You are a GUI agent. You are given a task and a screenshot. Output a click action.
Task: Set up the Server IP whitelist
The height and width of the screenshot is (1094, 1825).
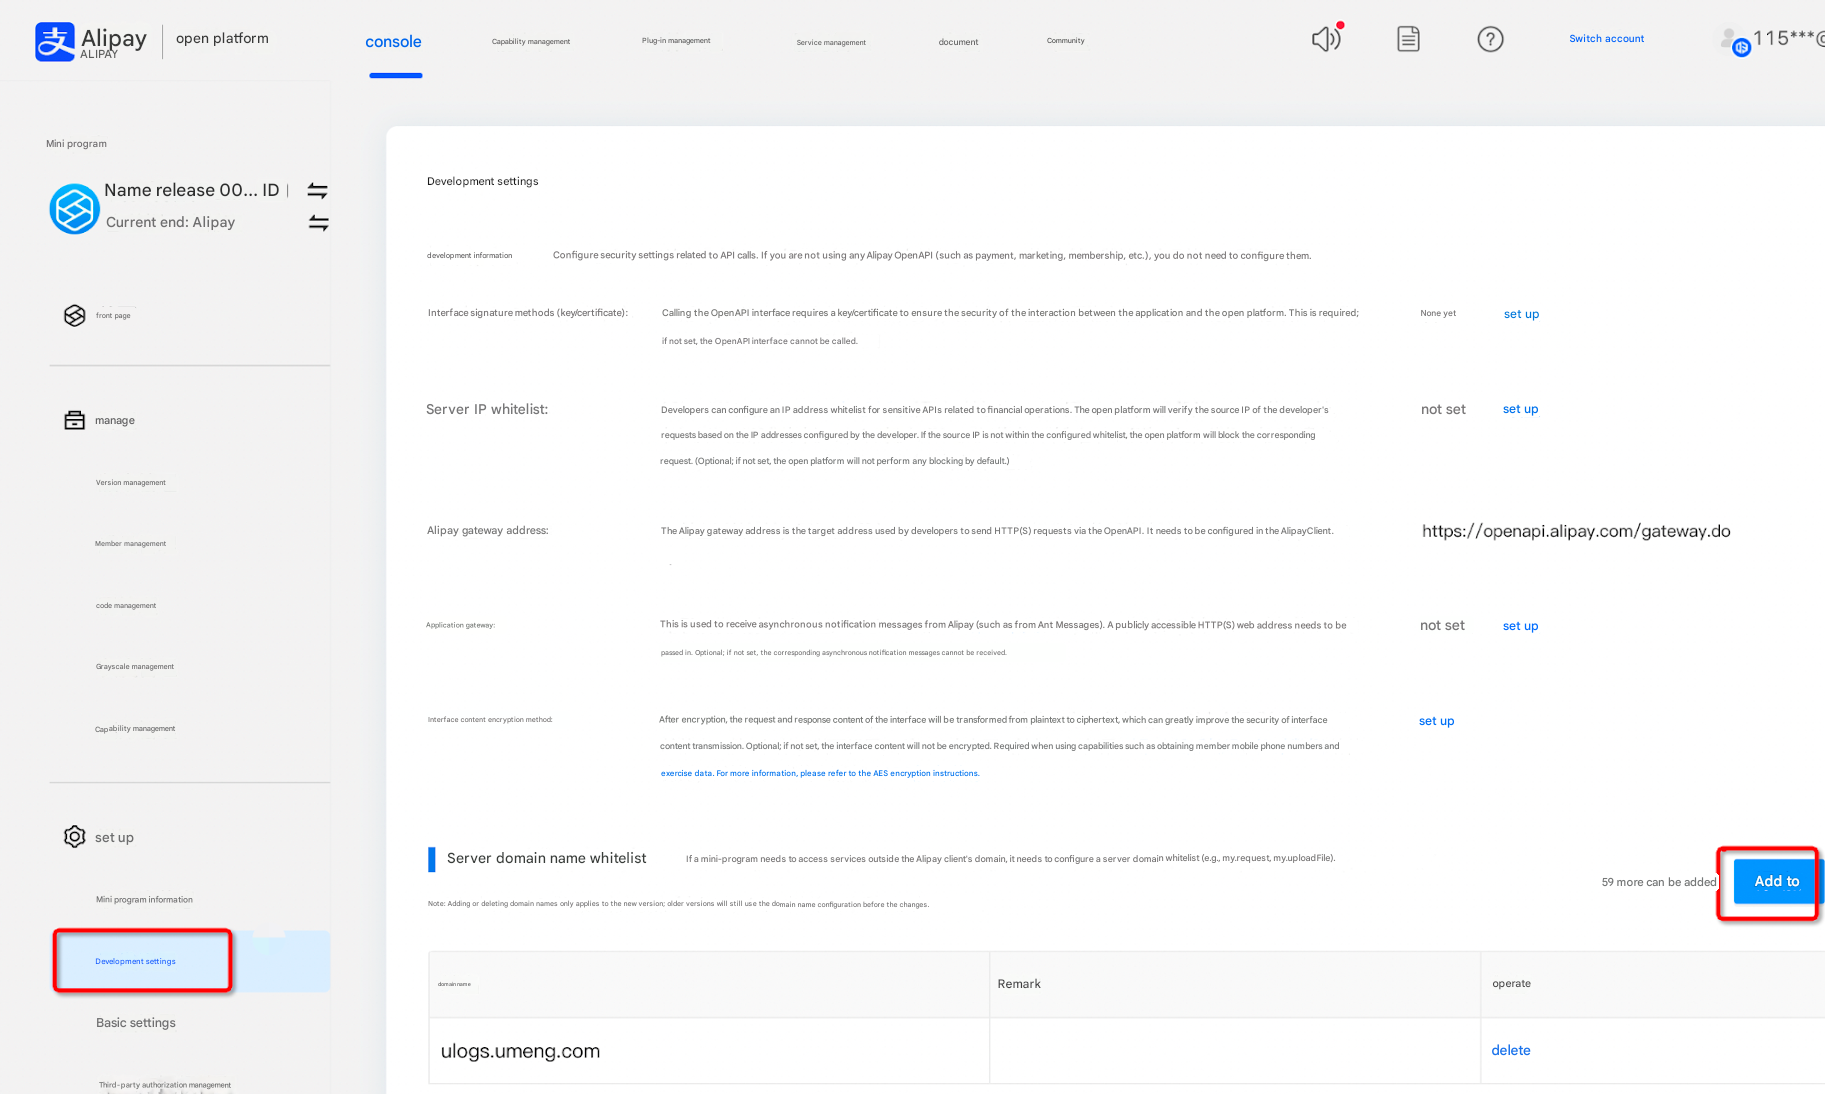(x=1520, y=409)
